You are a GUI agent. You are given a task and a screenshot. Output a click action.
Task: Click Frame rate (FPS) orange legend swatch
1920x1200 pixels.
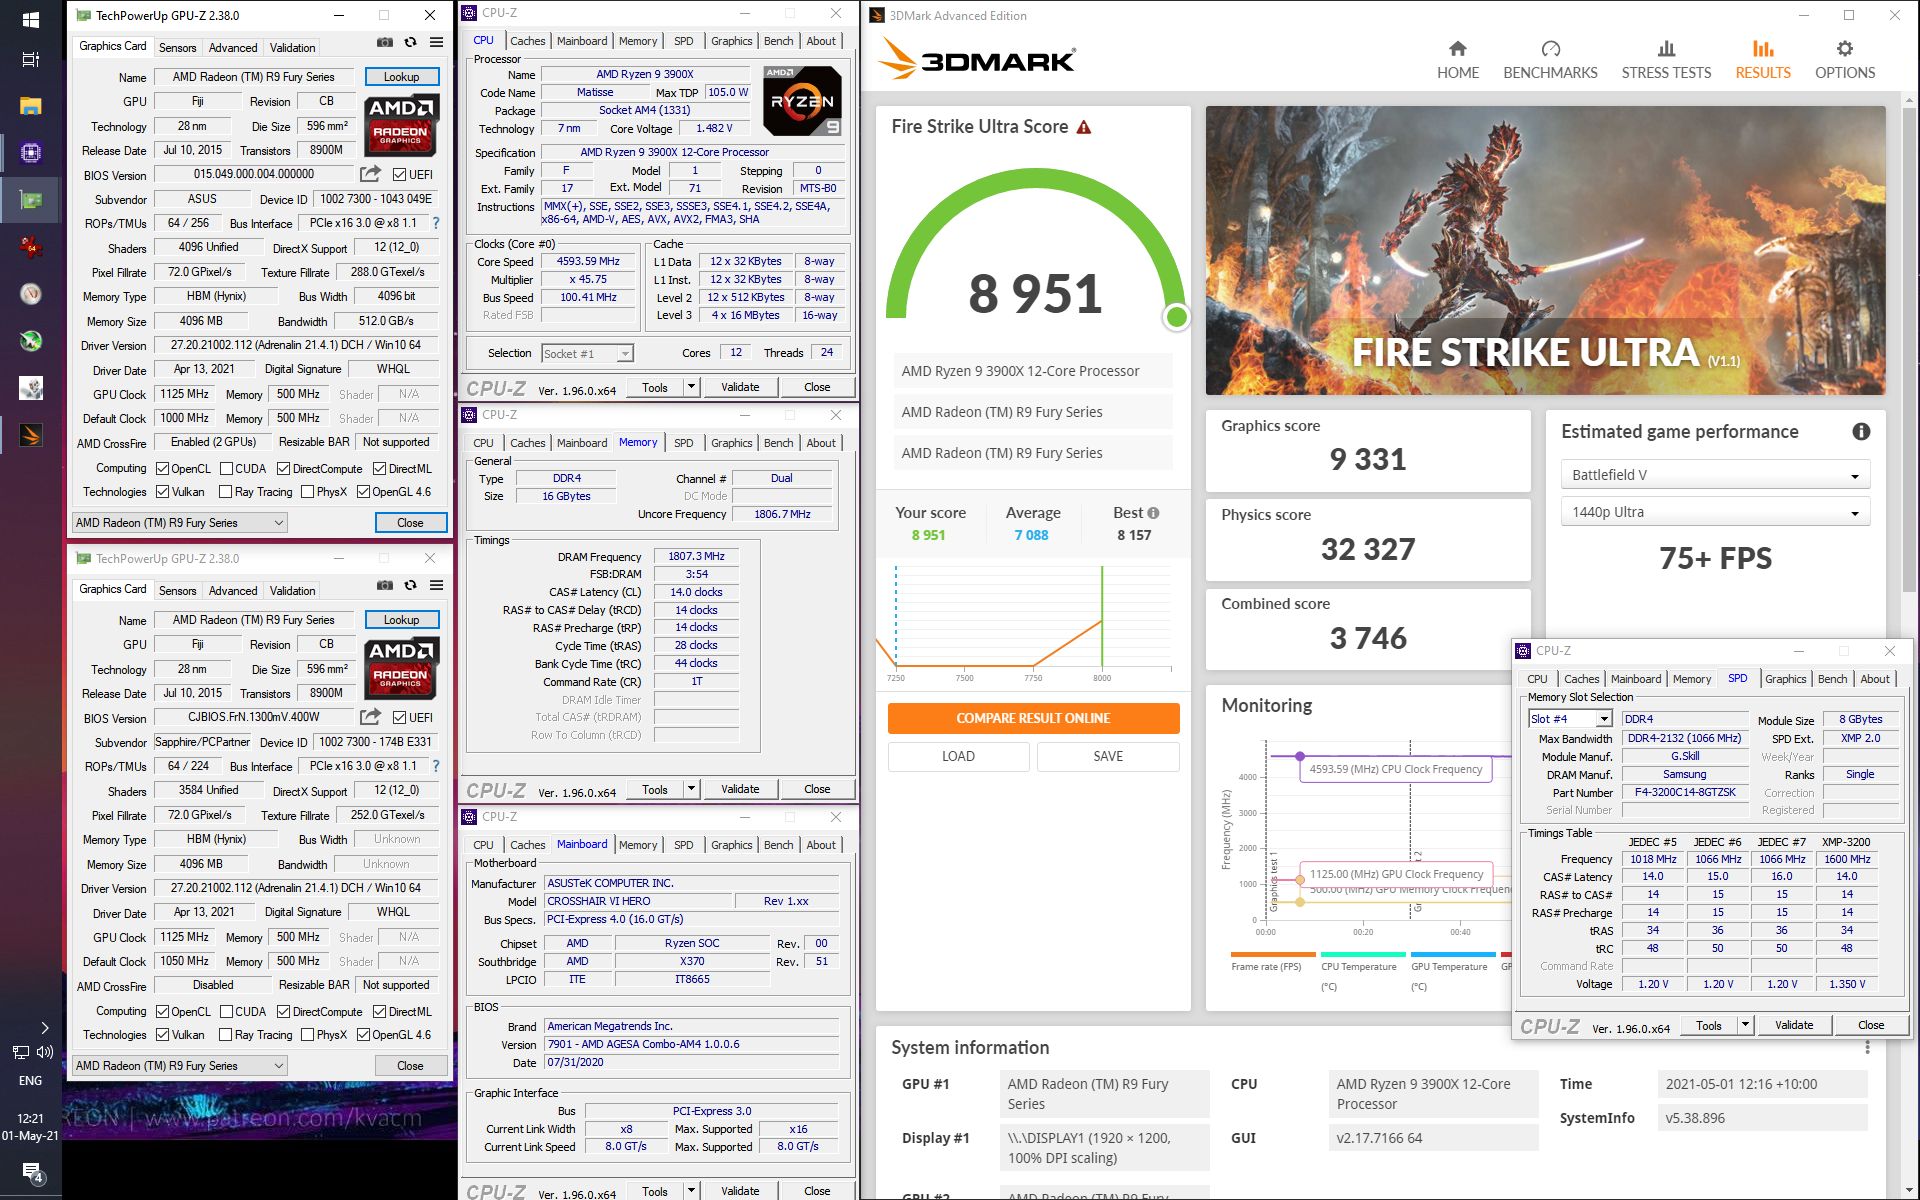1272,954
